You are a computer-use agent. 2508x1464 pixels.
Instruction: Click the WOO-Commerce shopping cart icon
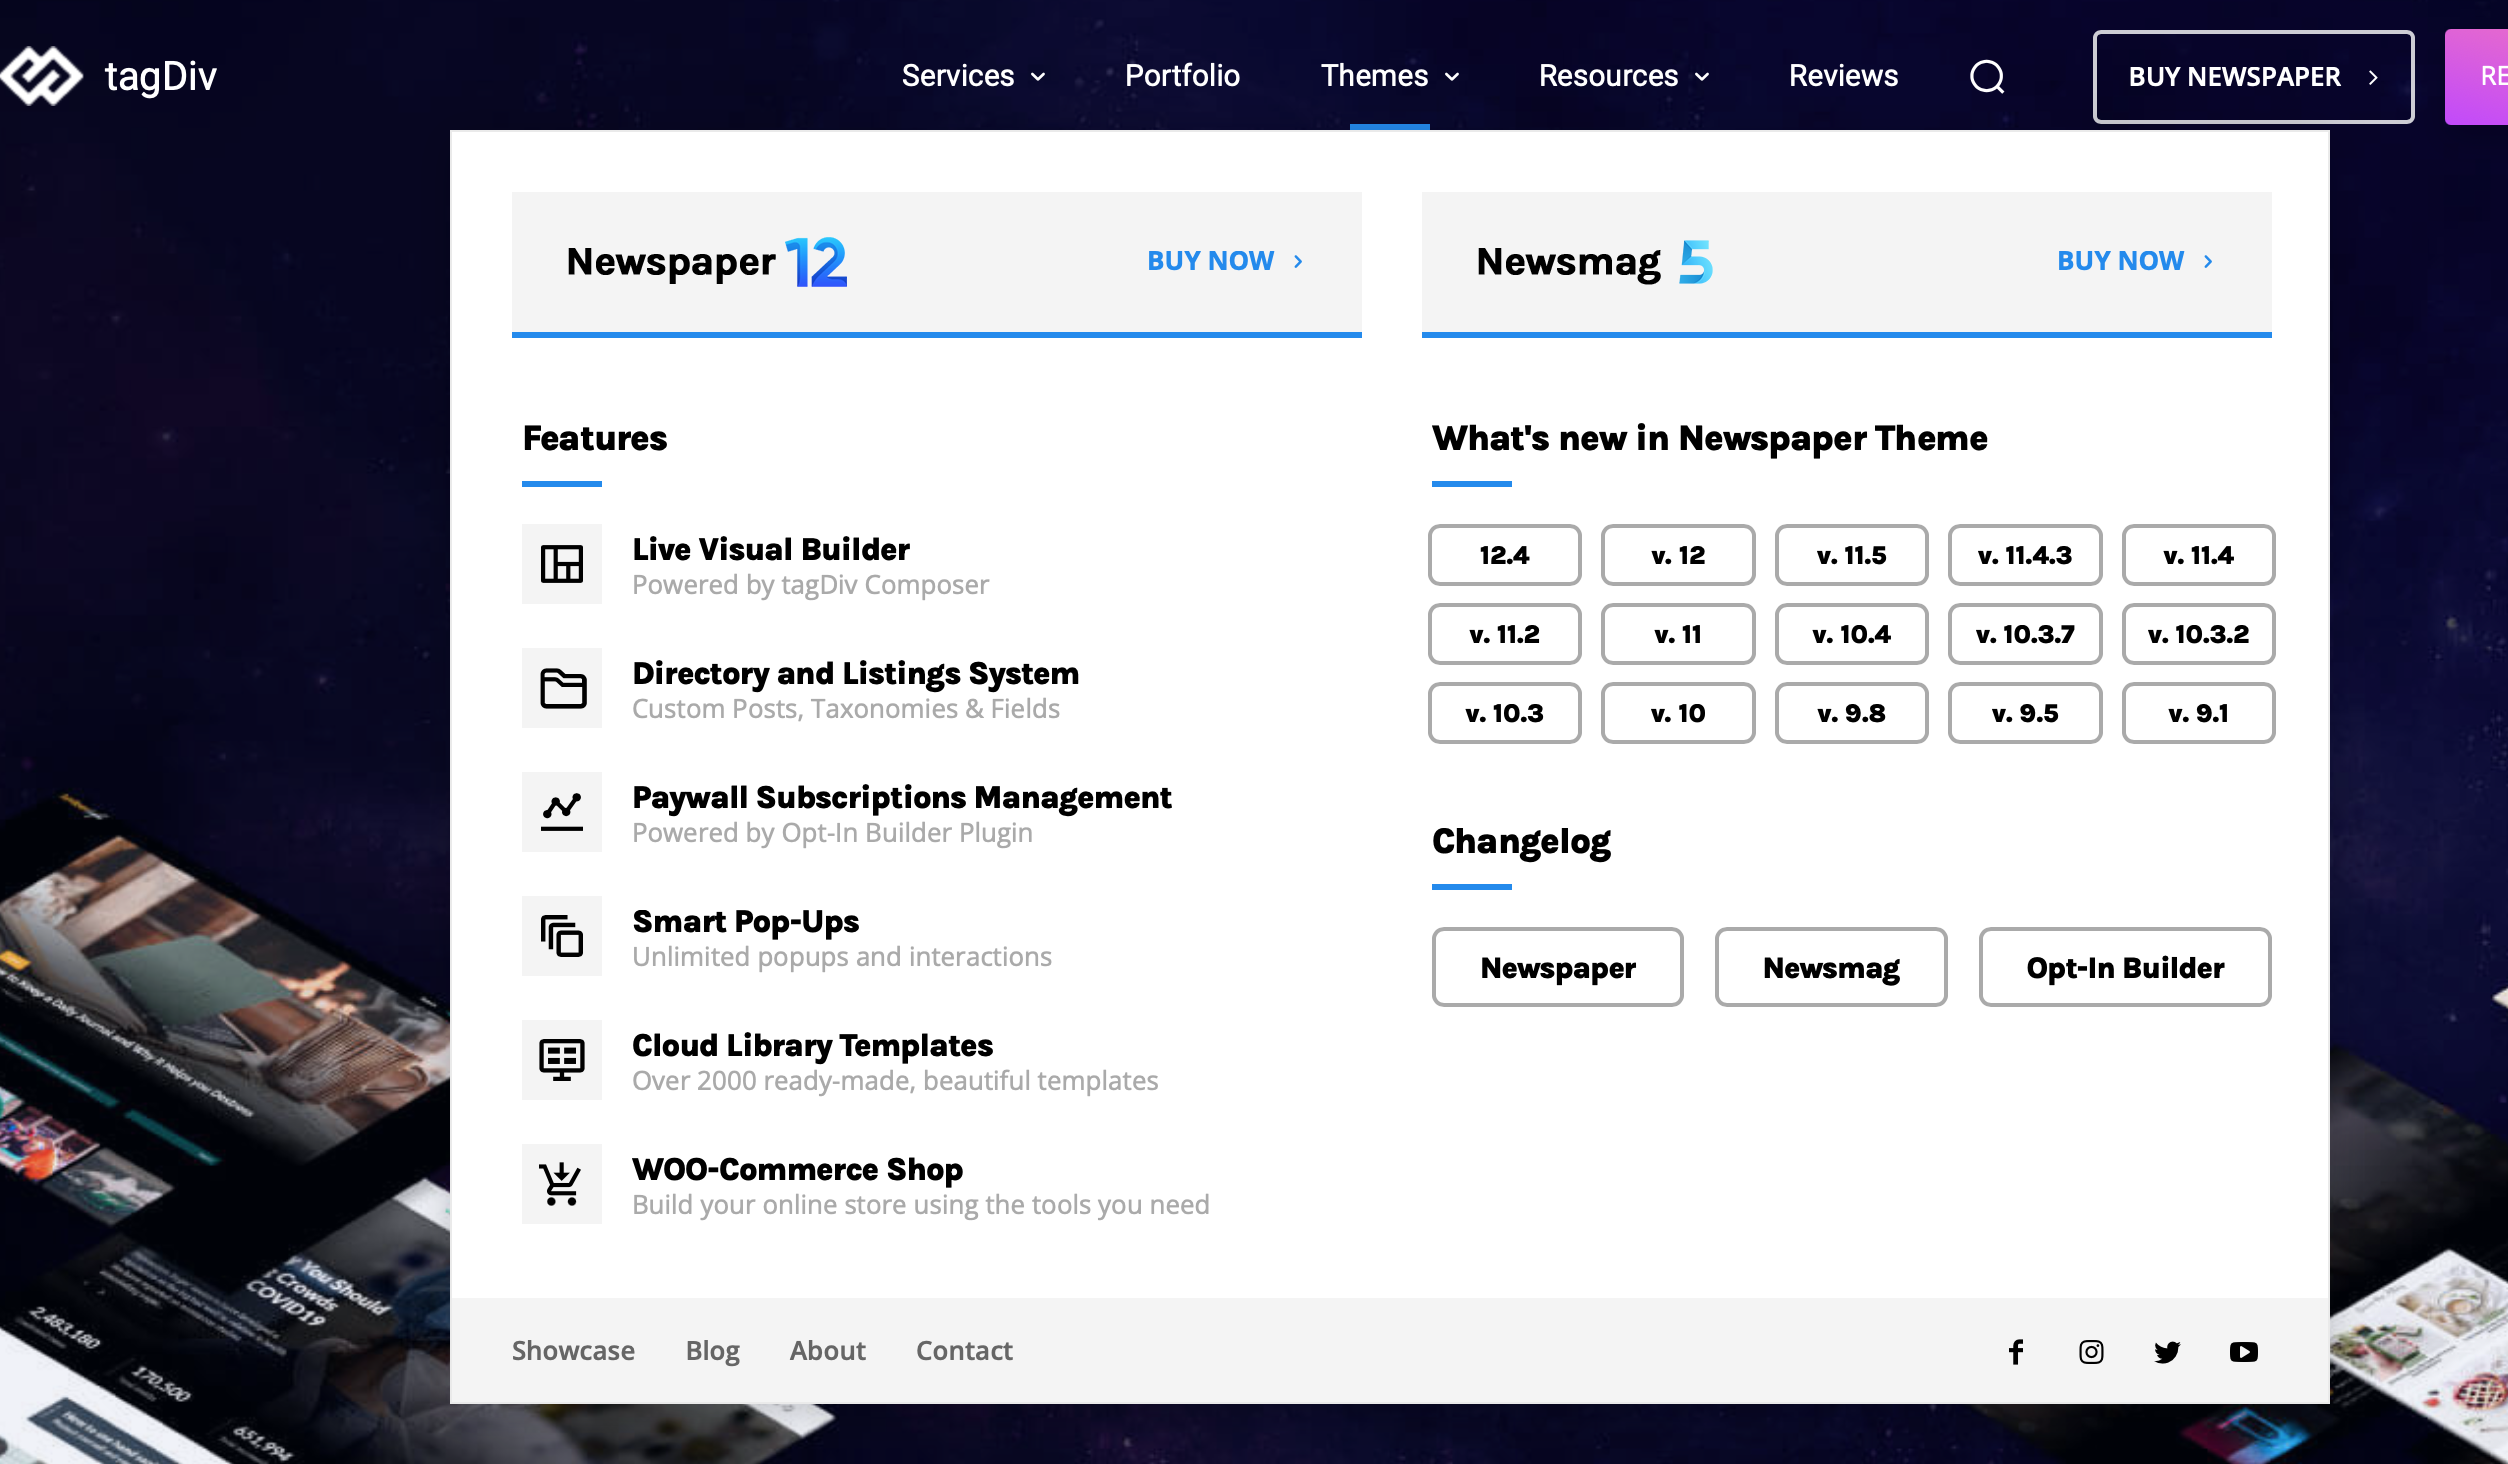562,1184
